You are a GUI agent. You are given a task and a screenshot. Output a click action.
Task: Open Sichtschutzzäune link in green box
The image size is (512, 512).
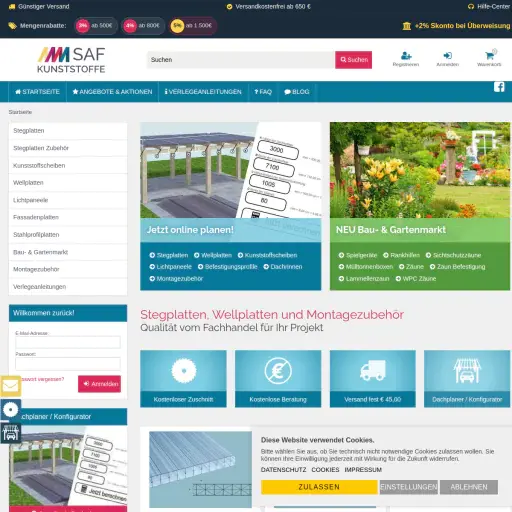point(453,255)
